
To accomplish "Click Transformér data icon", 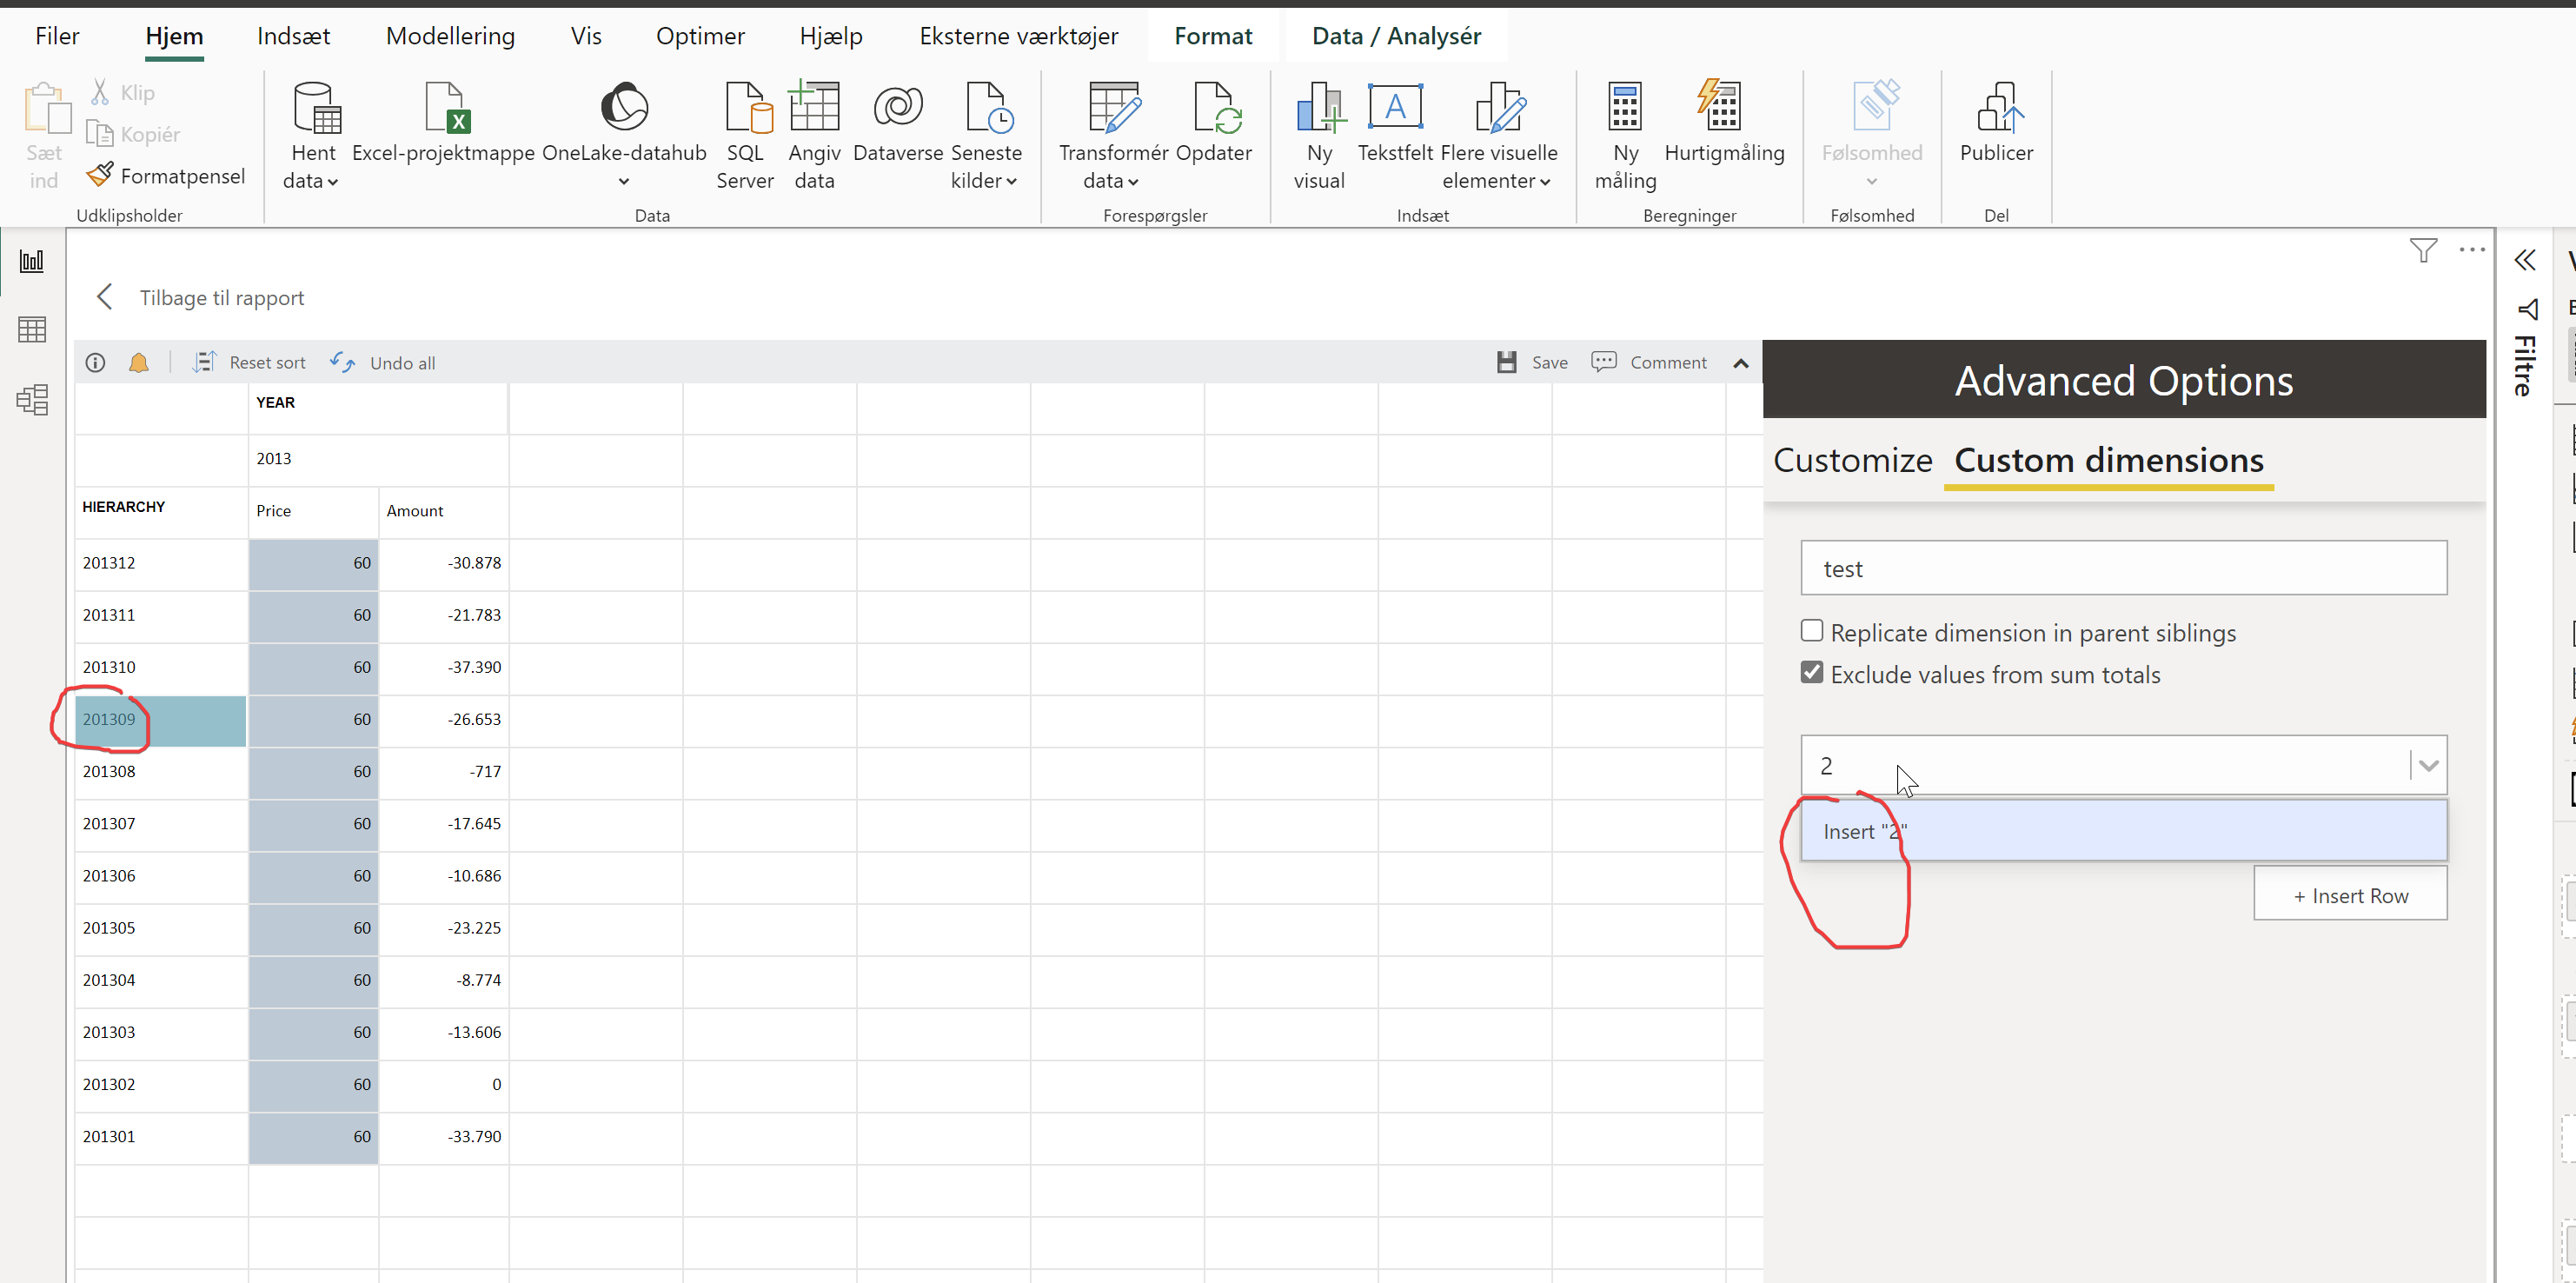I will coord(1113,108).
